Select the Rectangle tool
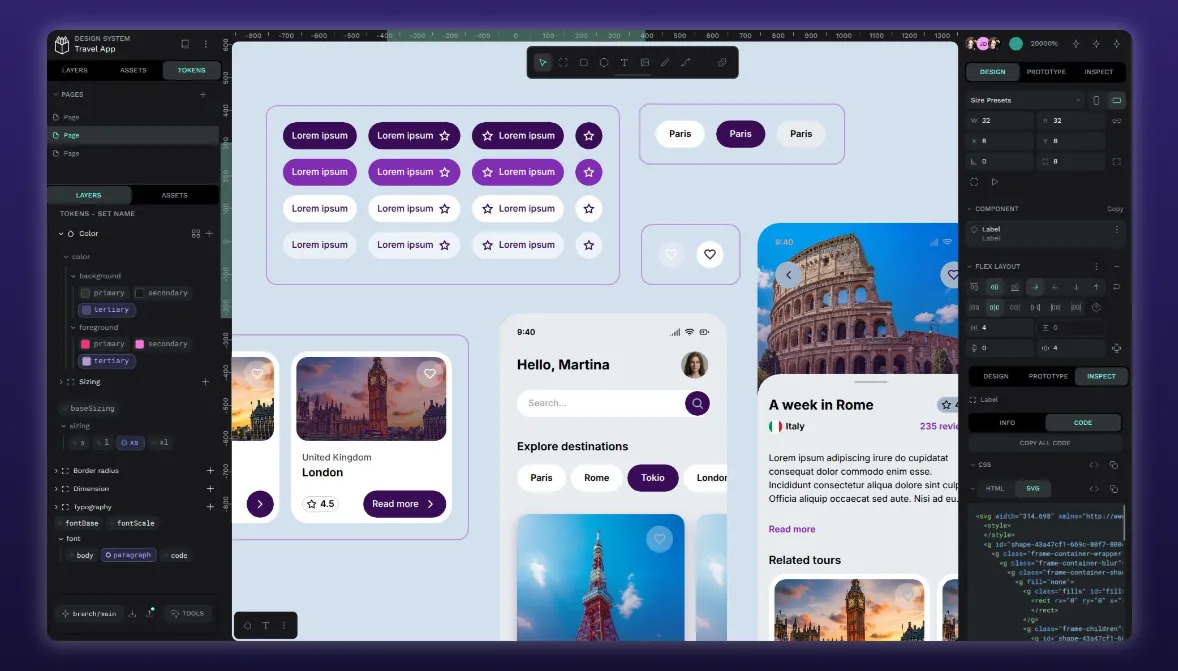The image size is (1178, 671). (x=584, y=62)
